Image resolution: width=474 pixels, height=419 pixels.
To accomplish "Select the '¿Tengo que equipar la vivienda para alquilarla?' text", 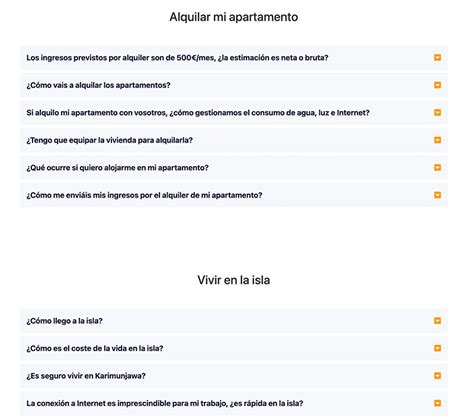I will (110, 140).
